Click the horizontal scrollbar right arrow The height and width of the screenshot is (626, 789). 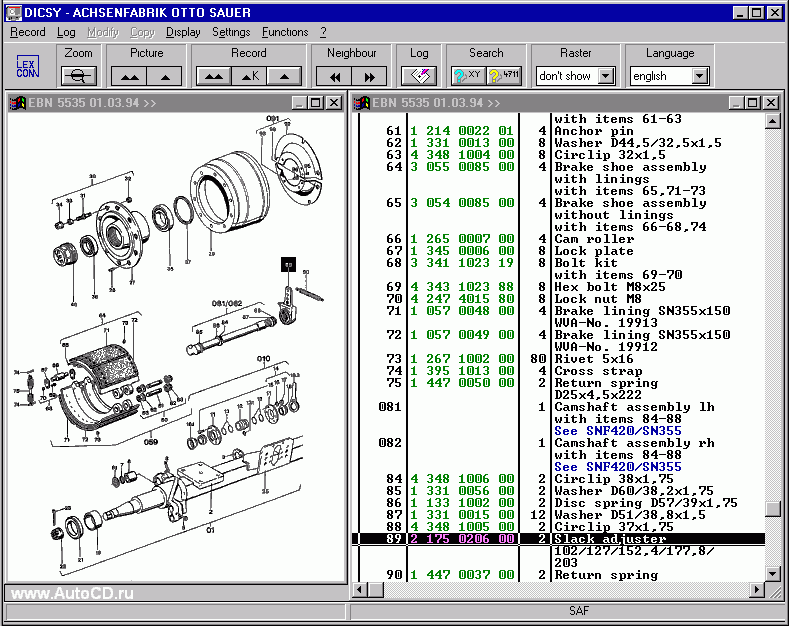[x=757, y=589]
